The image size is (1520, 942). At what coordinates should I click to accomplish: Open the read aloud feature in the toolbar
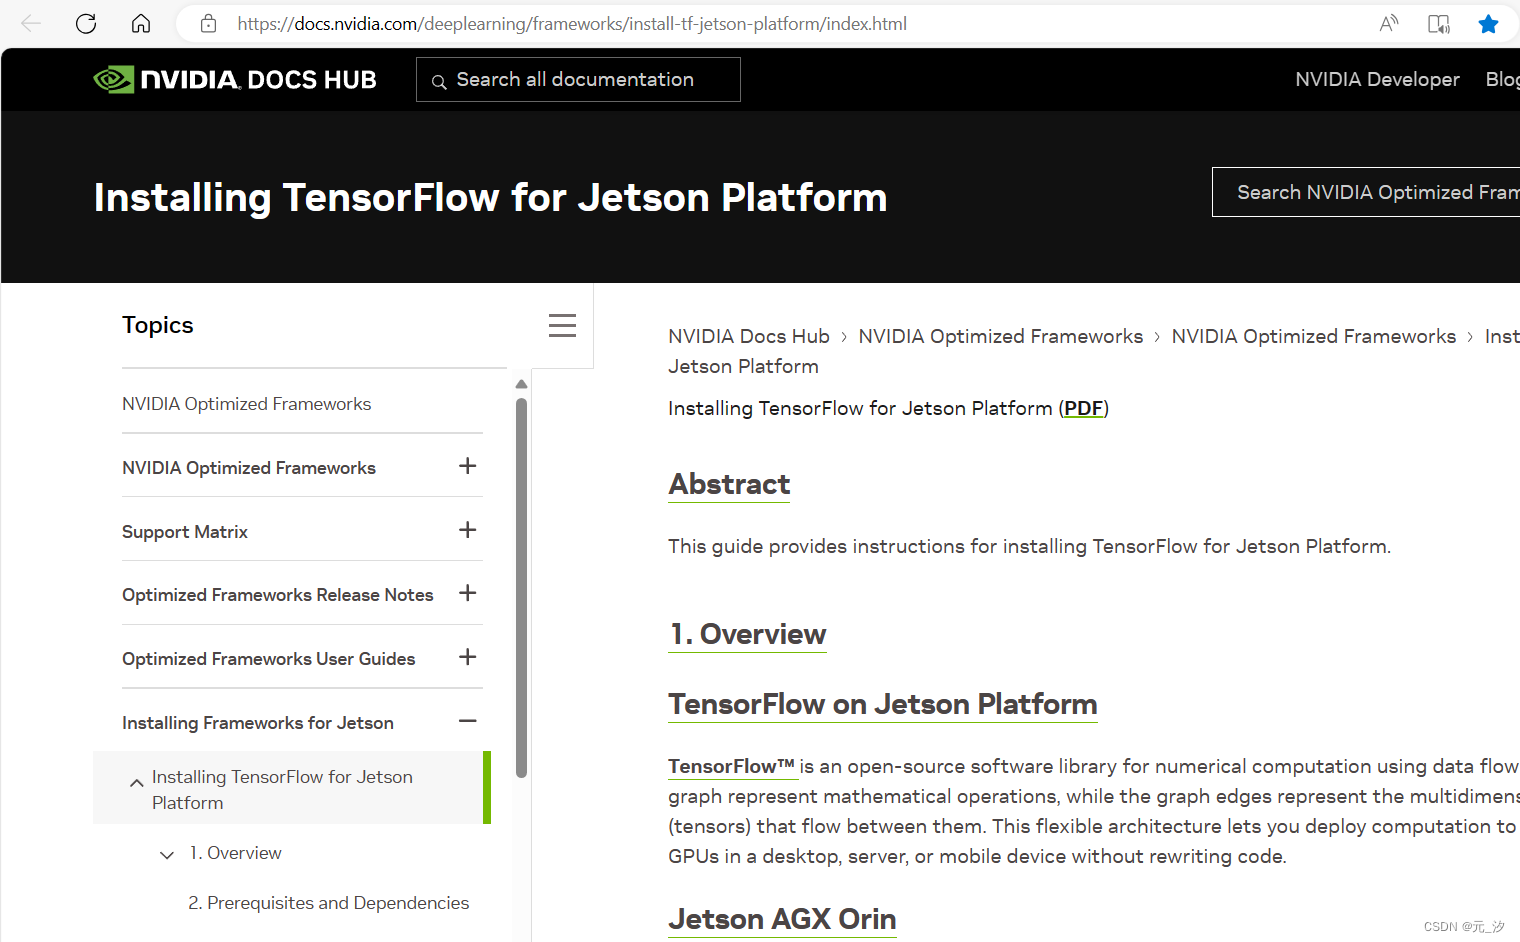tap(1389, 22)
